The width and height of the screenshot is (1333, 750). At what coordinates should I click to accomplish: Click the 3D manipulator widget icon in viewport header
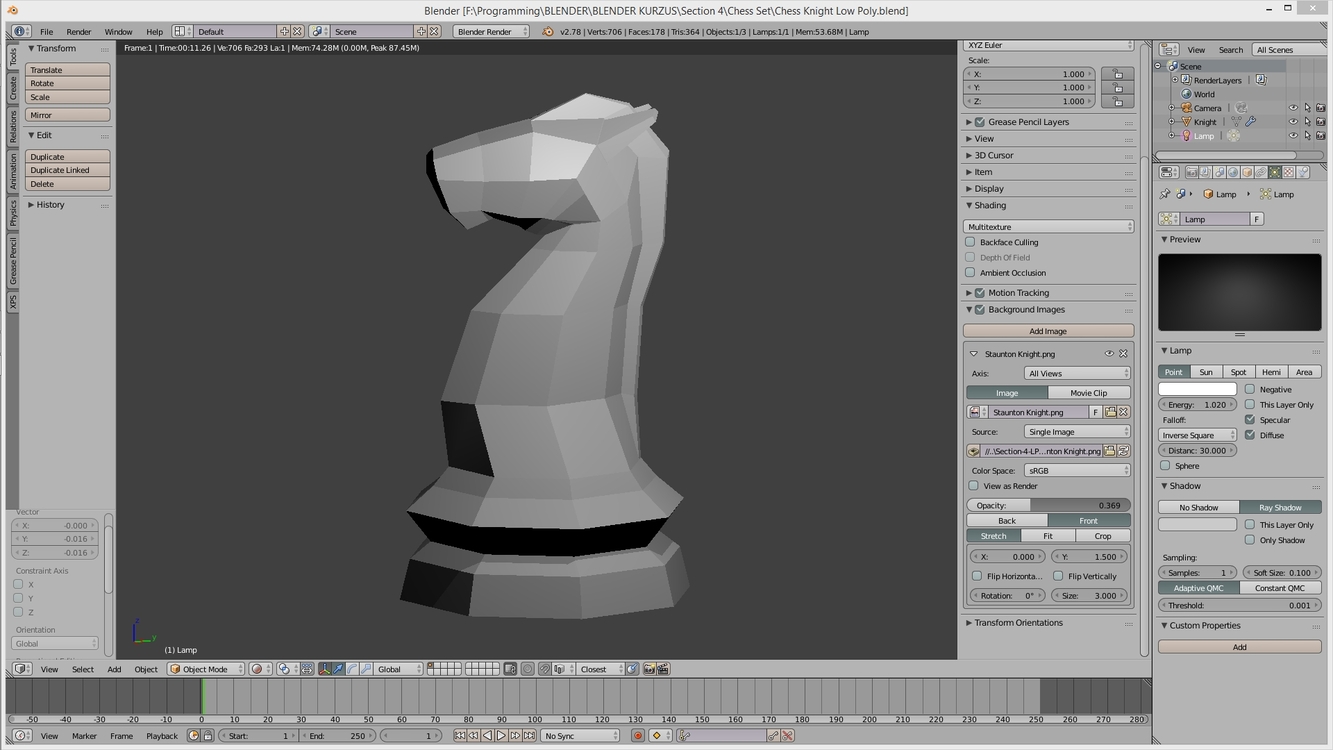tap(324, 669)
